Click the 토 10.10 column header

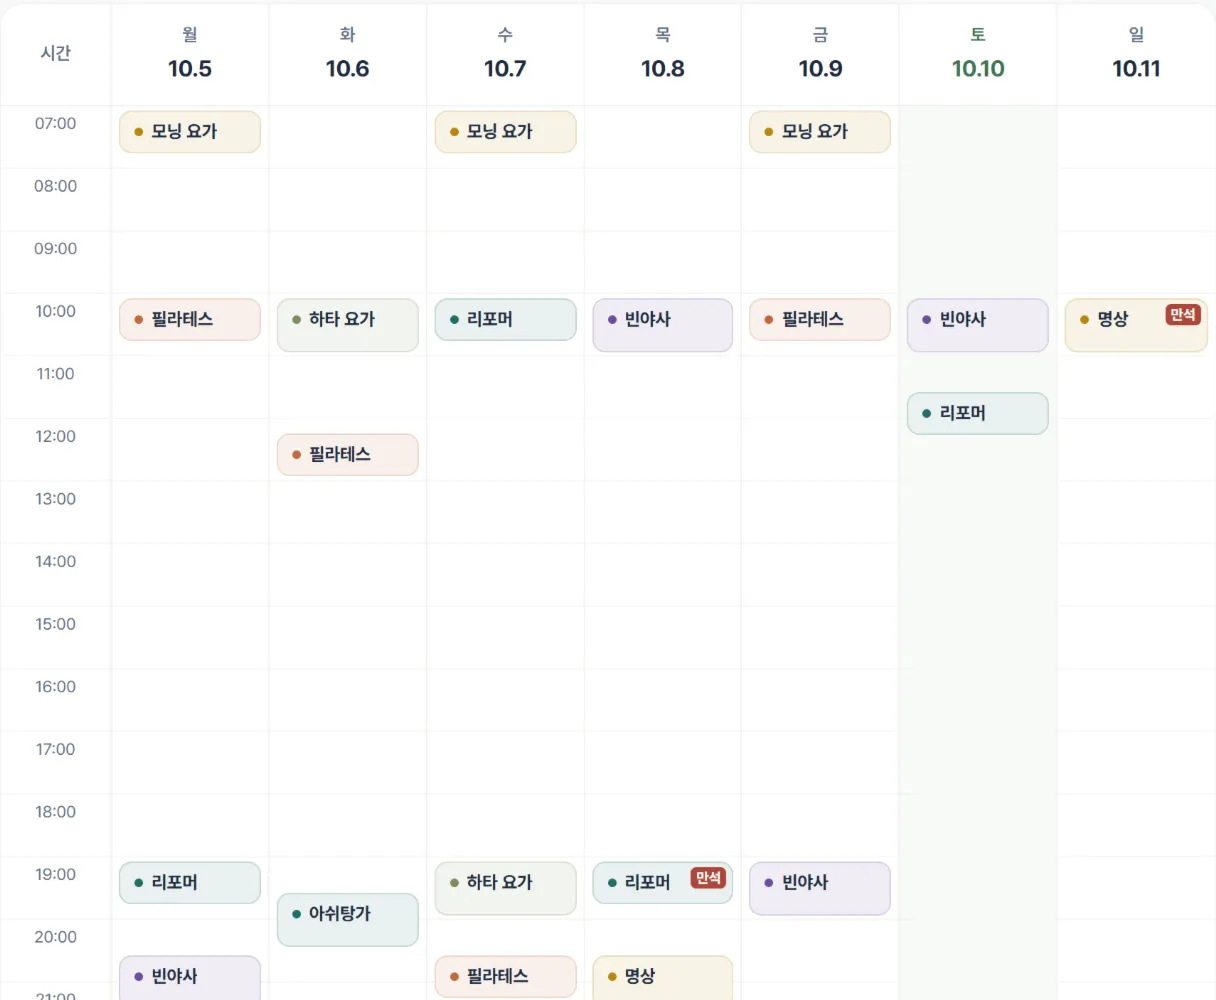978,54
